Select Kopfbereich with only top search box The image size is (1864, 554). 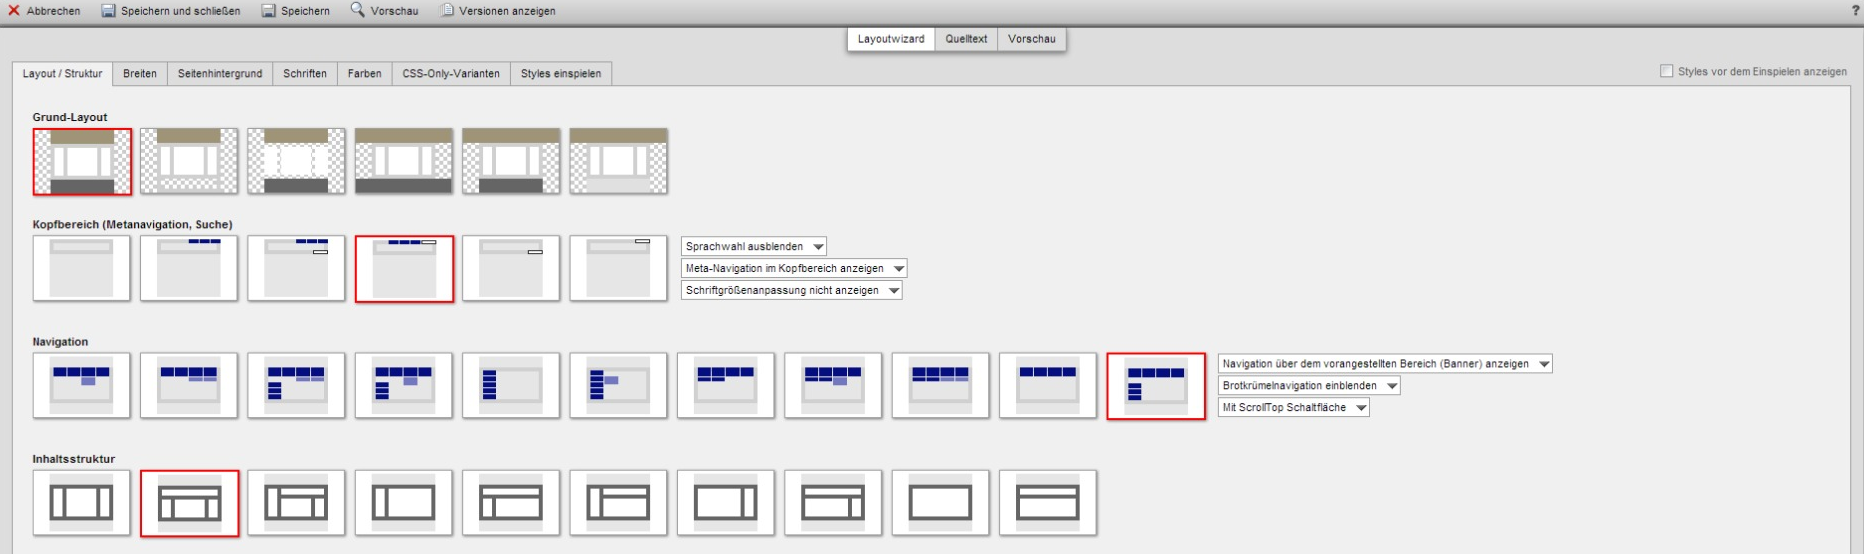point(618,268)
